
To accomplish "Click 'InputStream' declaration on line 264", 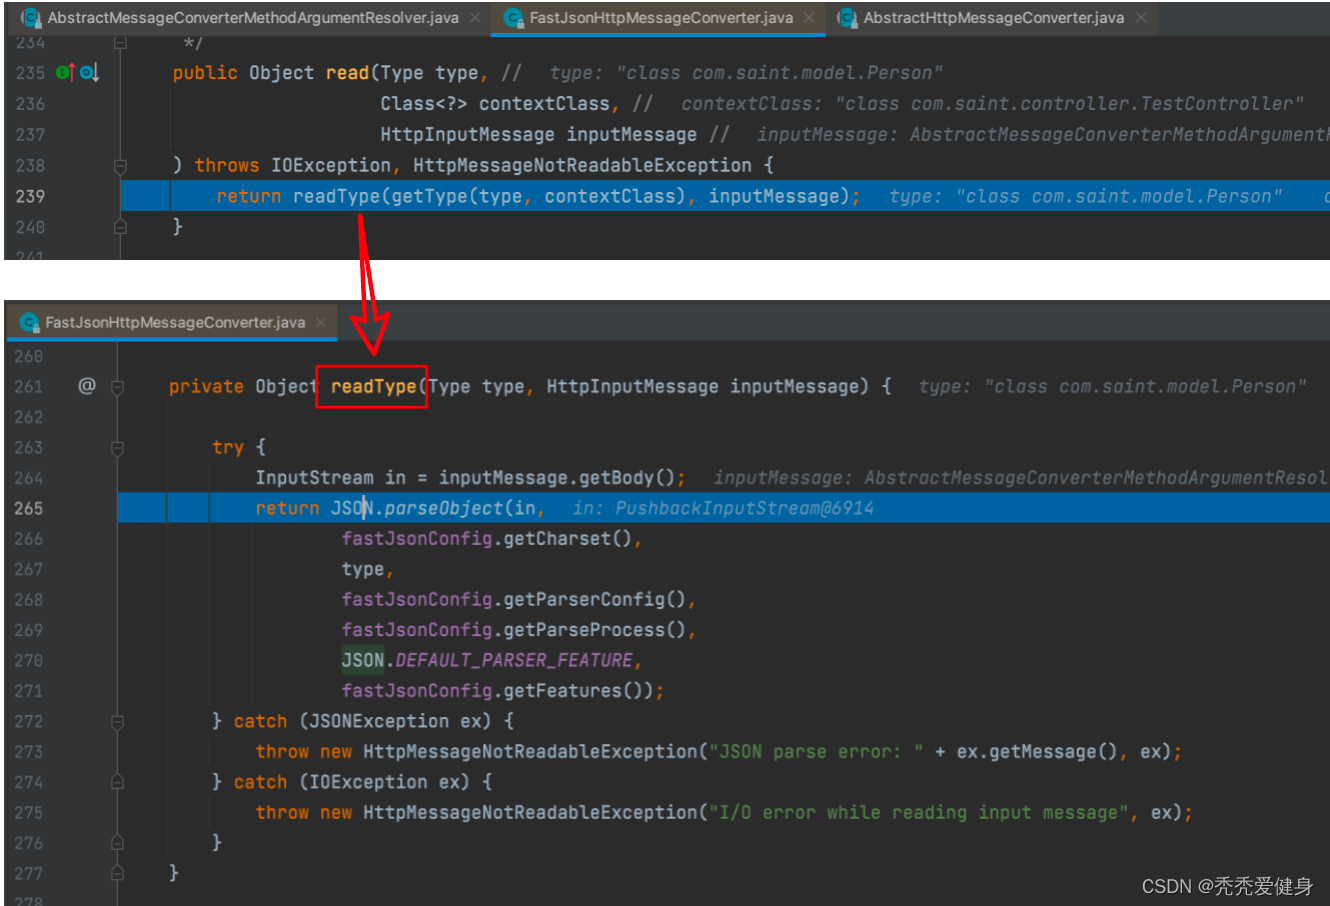I will [314, 477].
